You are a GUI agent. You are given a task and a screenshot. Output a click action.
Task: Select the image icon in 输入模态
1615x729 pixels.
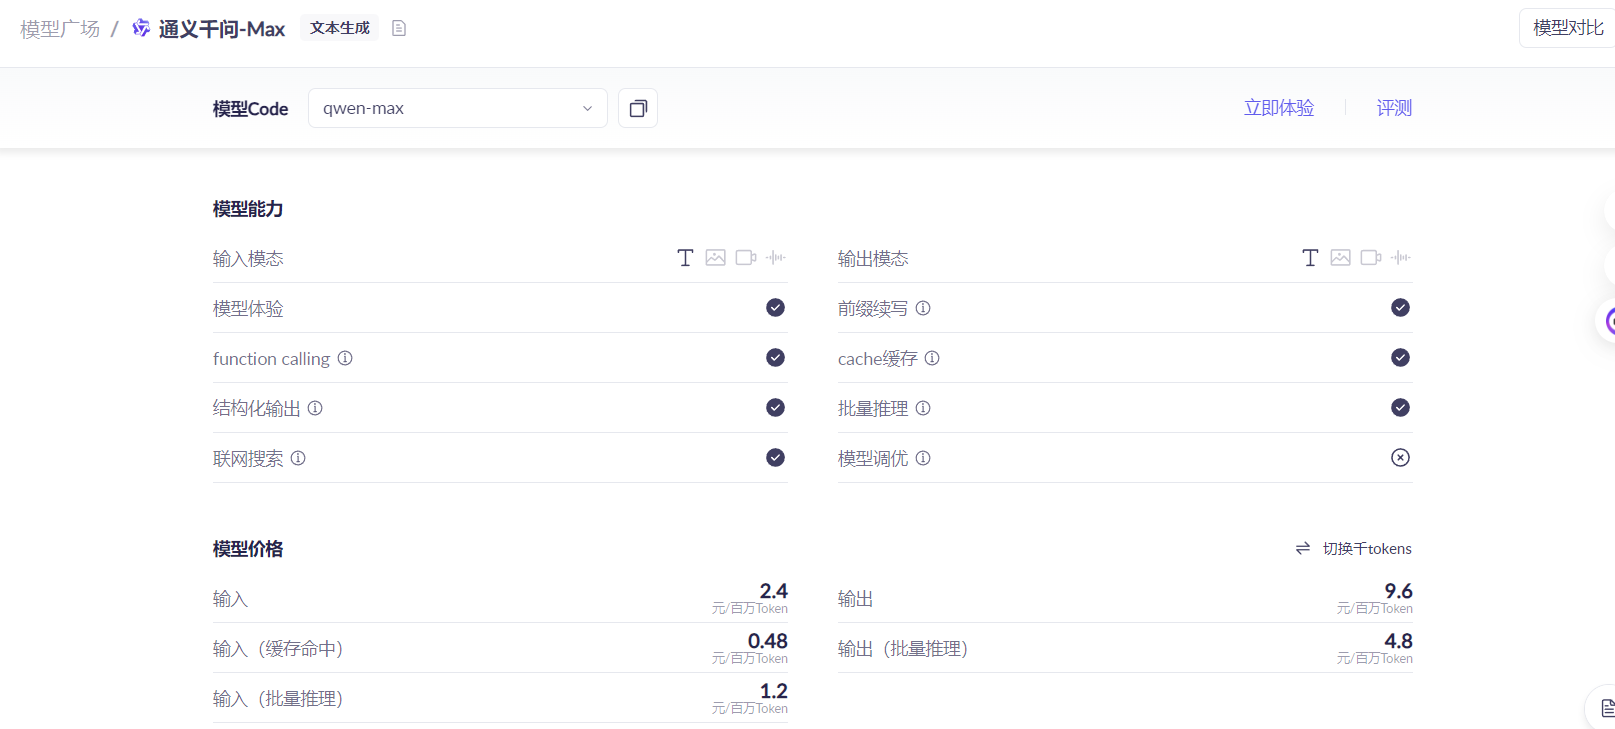point(715,258)
